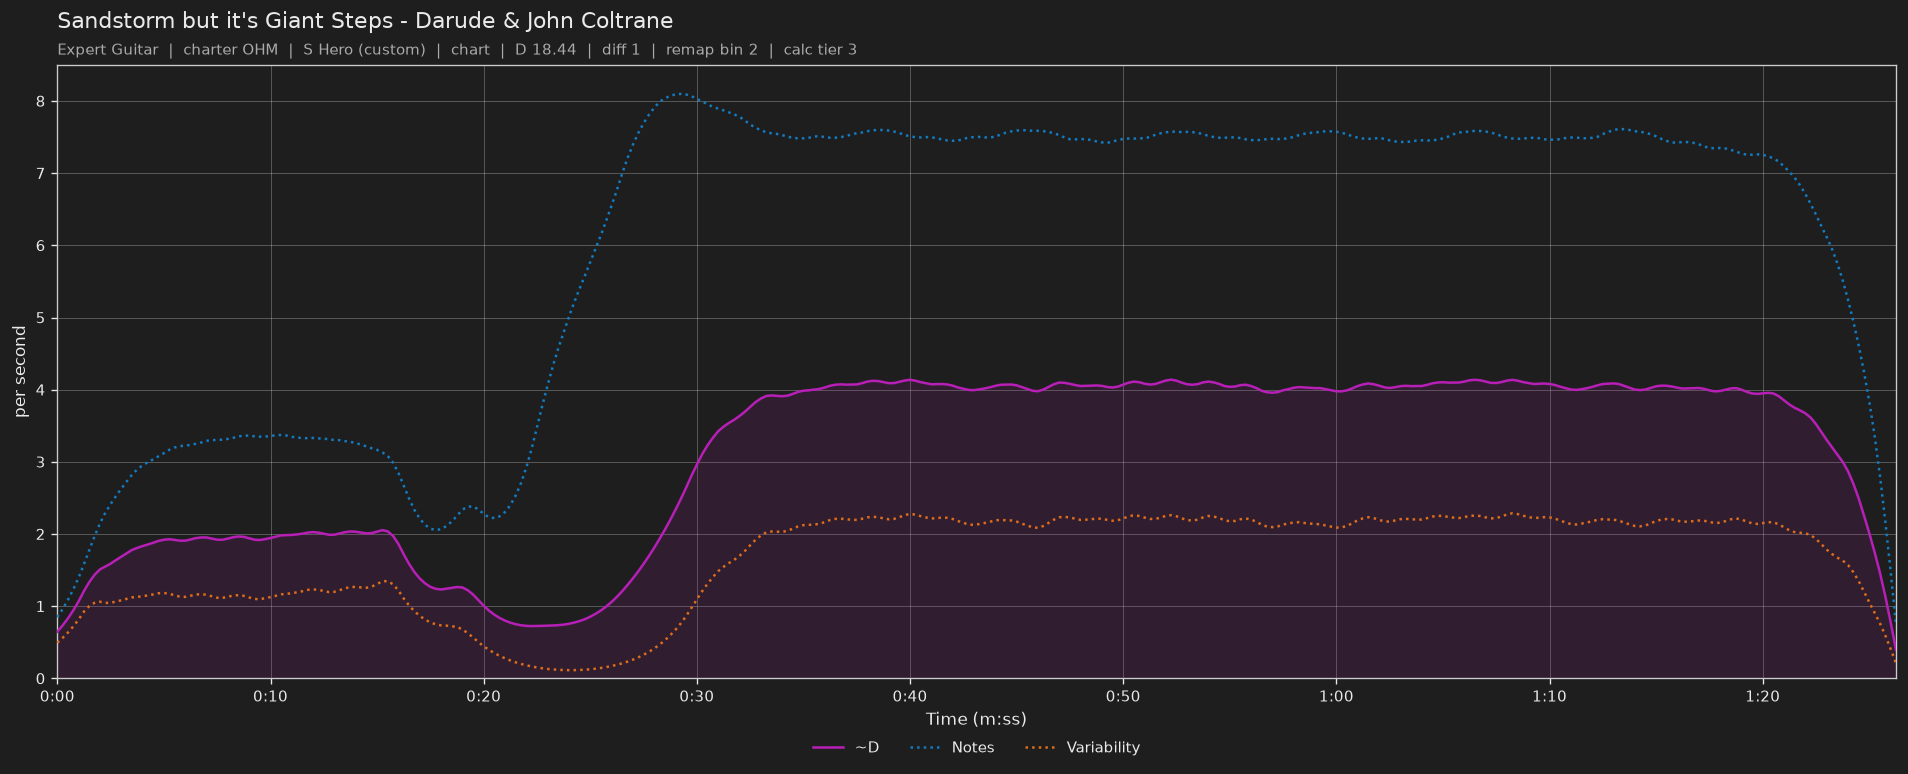Click the 0:30 time tick label

point(696,696)
